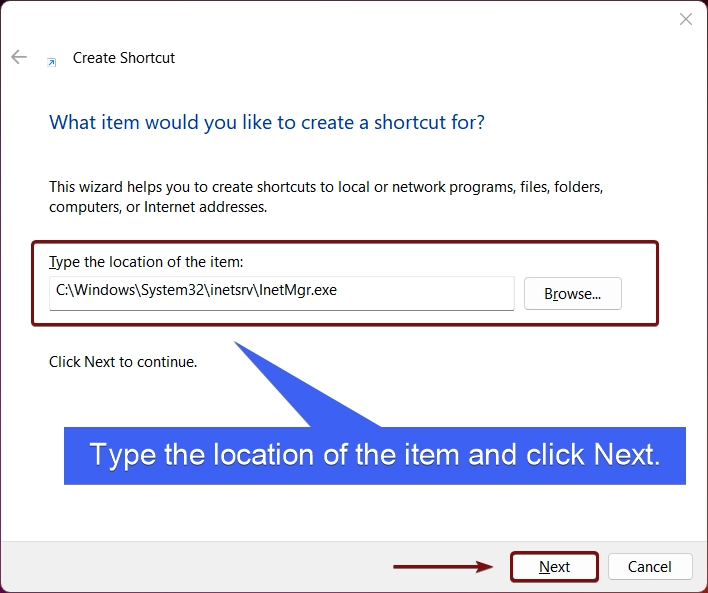Open the Browse... file picker
The height and width of the screenshot is (593, 708).
point(573,294)
